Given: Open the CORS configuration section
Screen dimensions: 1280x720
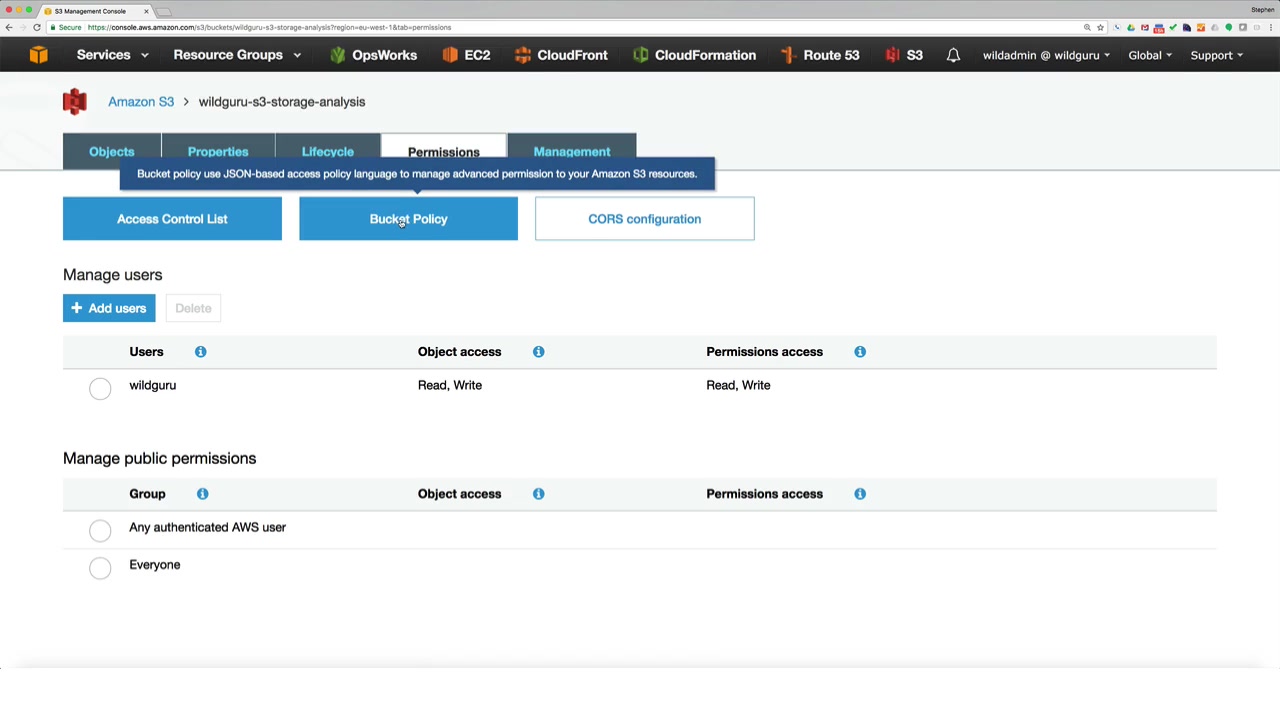Looking at the screenshot, I should click(645, 219).
